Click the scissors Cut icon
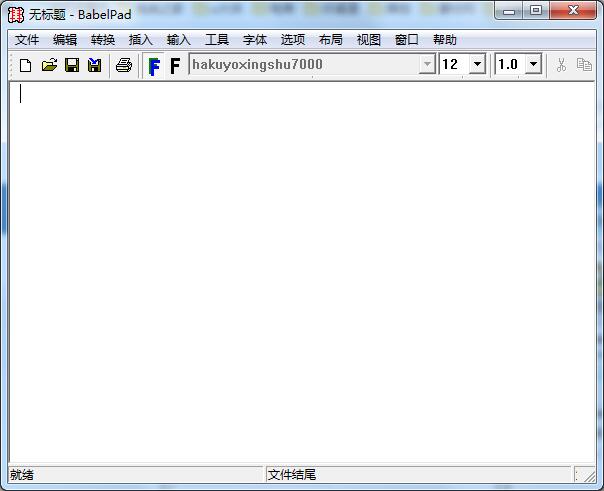Viewport: 604px width, 491px height. point(562,65)
